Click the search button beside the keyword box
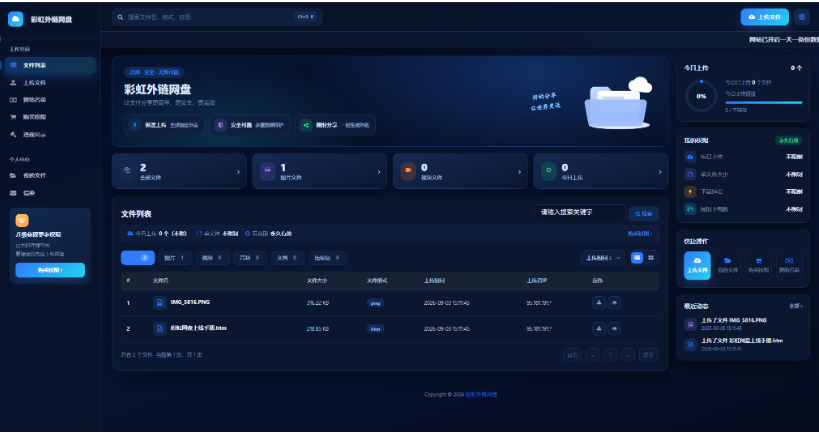Screen dimensions: 819x434 pos(644,214)
